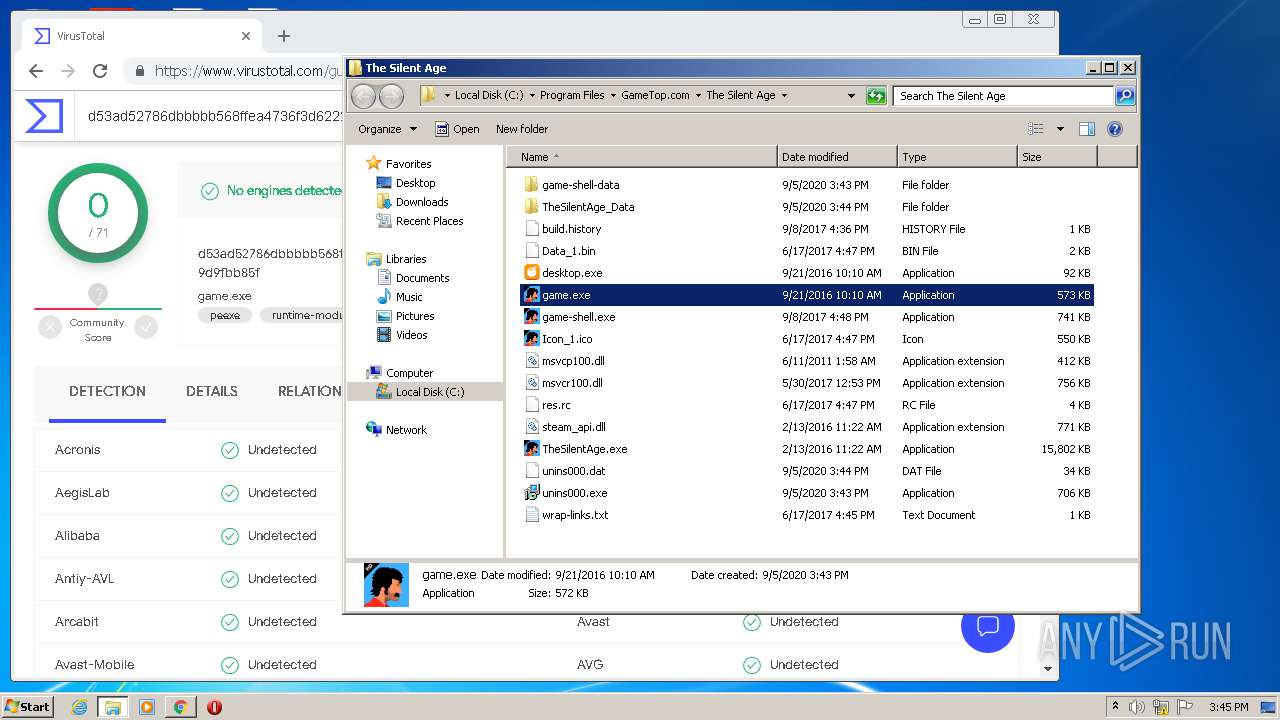Image resolution: width=1280 pixels, height=720 pixels.
Task: Switch to Chrome from the taskbar
Action: click(x=180, y=707)
